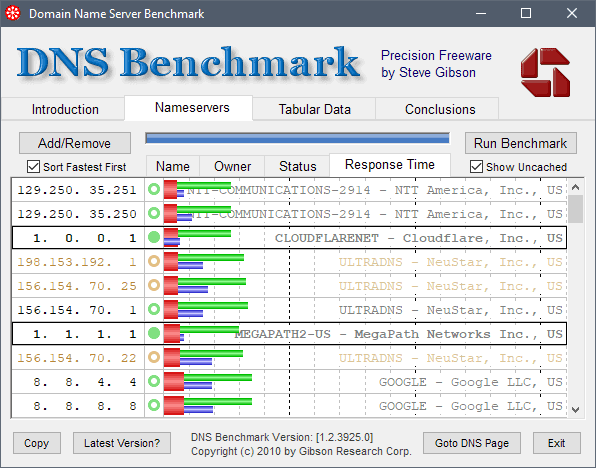Click the DNS Benchmark Version text
This screenshot has width=596, height=468.
point(282,437)
